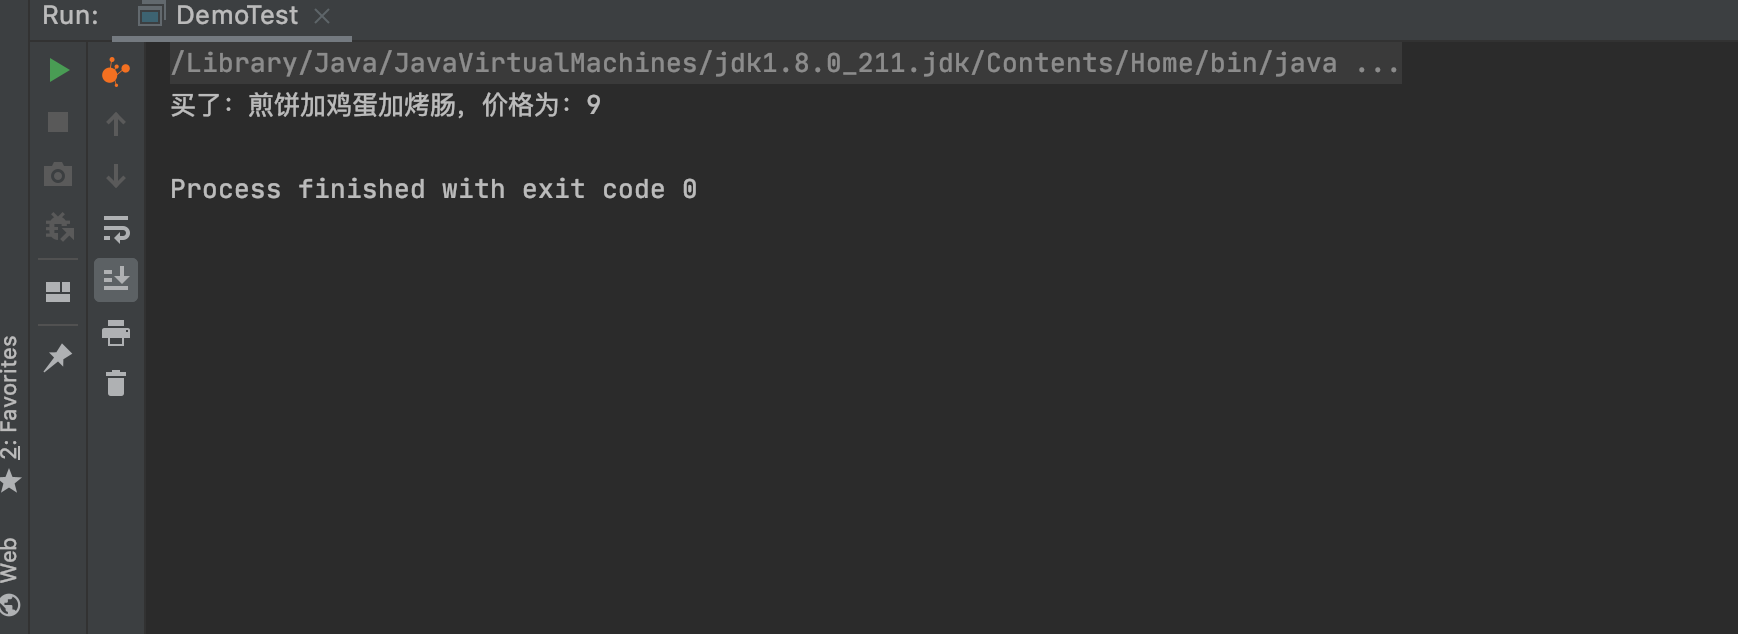Print console output with printer icon
Screen dimensions: 1738x634
tap(116, 333)
